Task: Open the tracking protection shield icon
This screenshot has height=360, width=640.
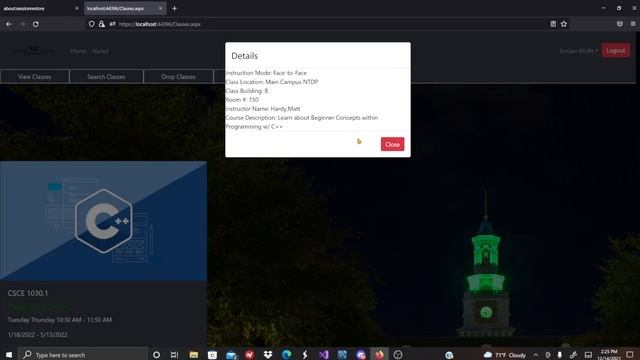Action: pyautogui.click(x=91, y=24)
